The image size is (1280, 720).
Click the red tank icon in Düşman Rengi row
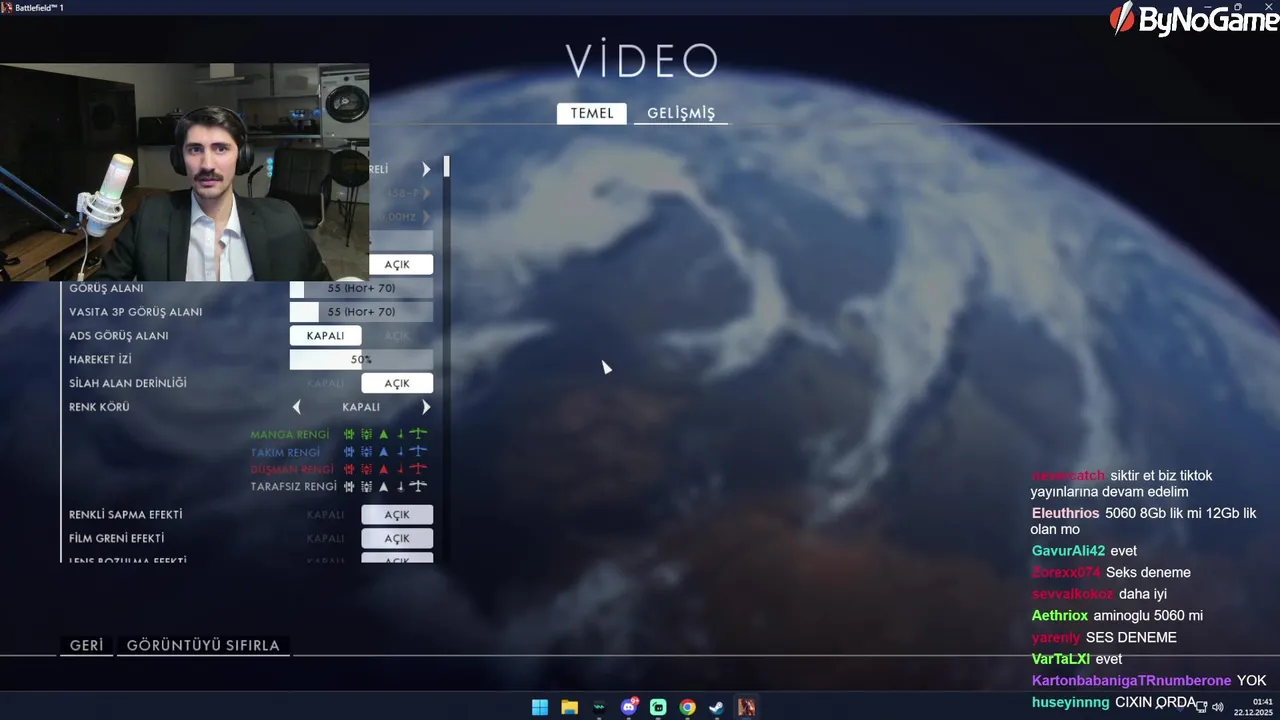coord(349,469)
